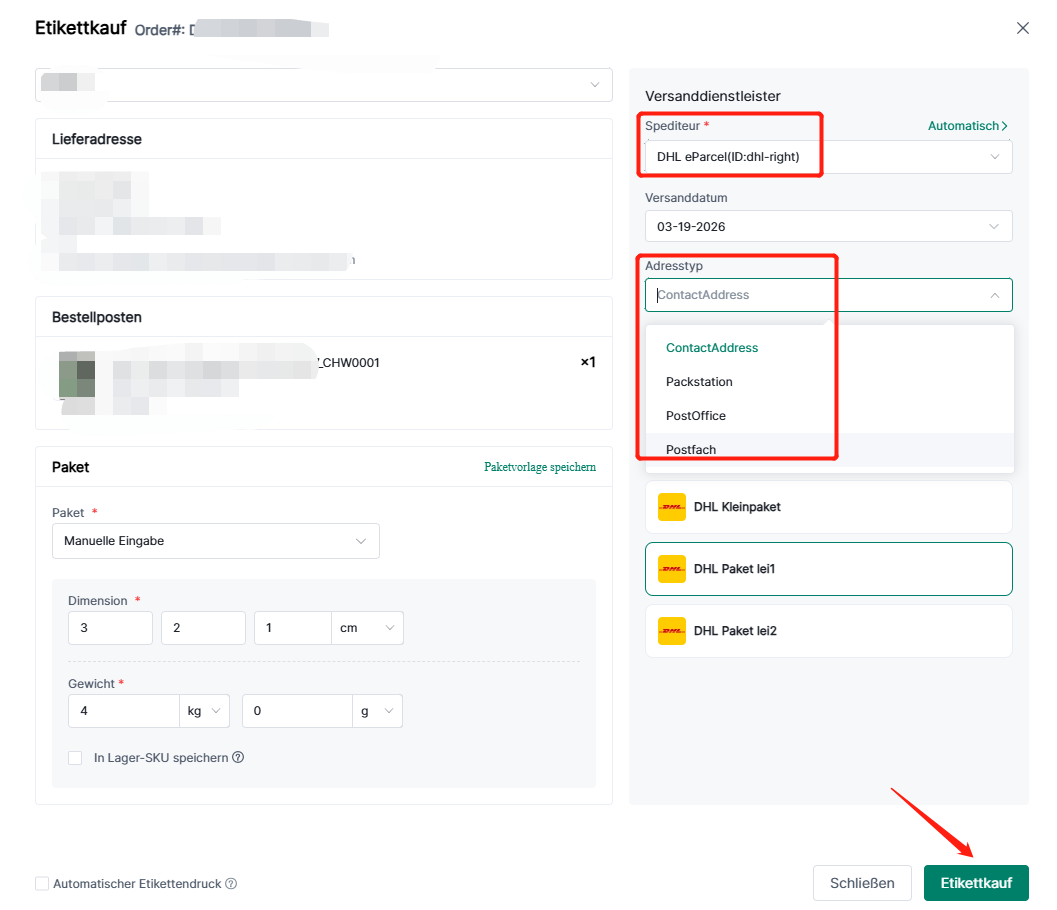Screen dimensions: 1057x910
Task: Change the cm dimension unit dropdown
Action: point(368,628)
